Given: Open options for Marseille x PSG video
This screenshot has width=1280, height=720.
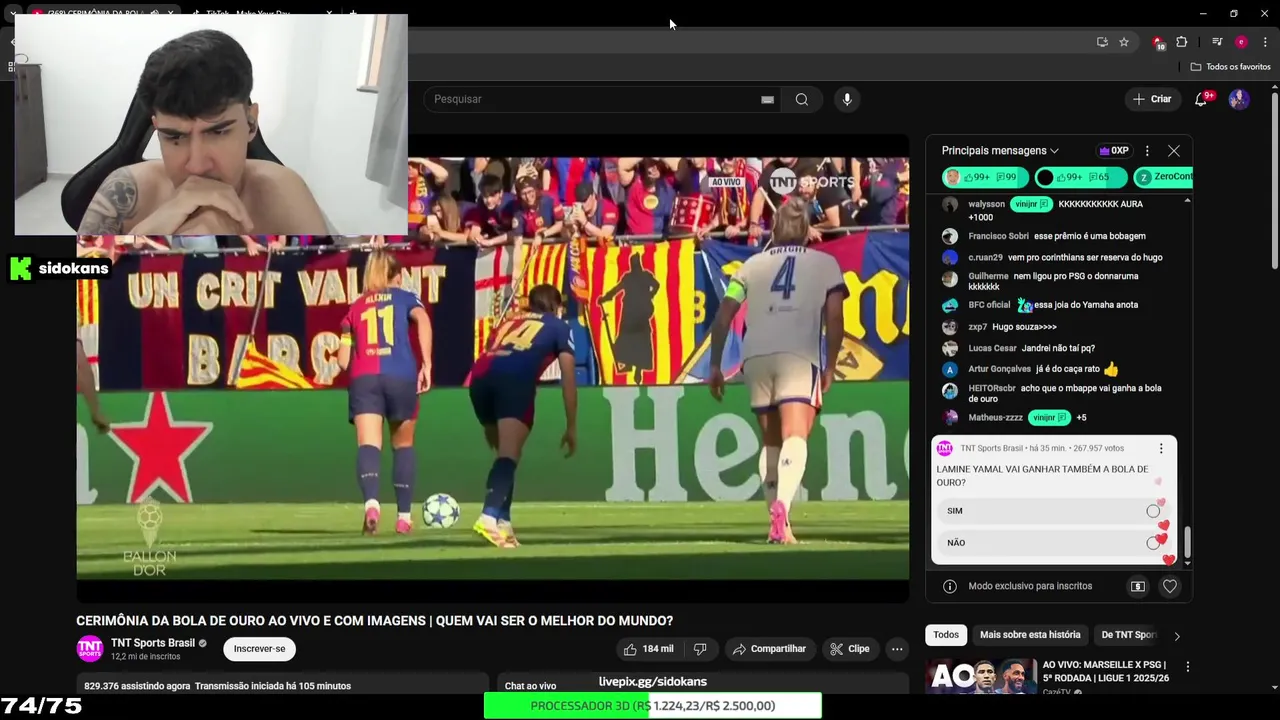Looking at the screenshot, I should pyautogui.click(x=1188, y=667).
